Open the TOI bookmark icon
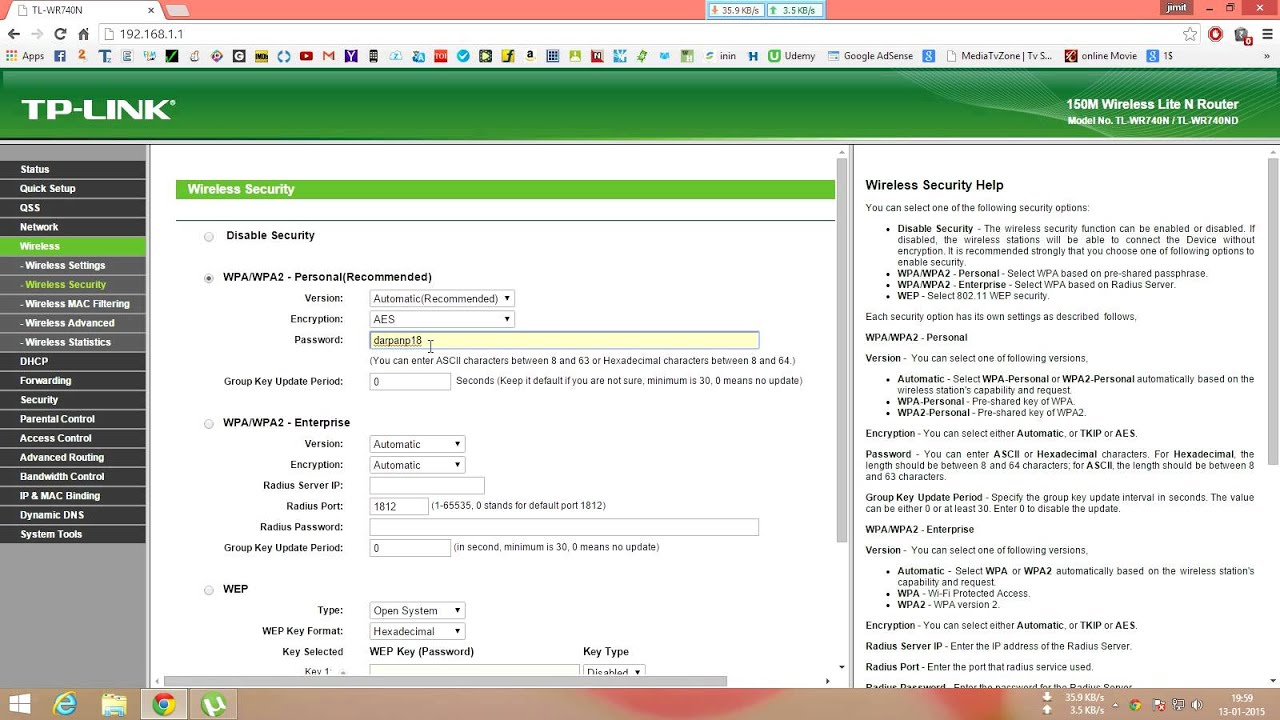1280x720 pixels. coord(440,56)
